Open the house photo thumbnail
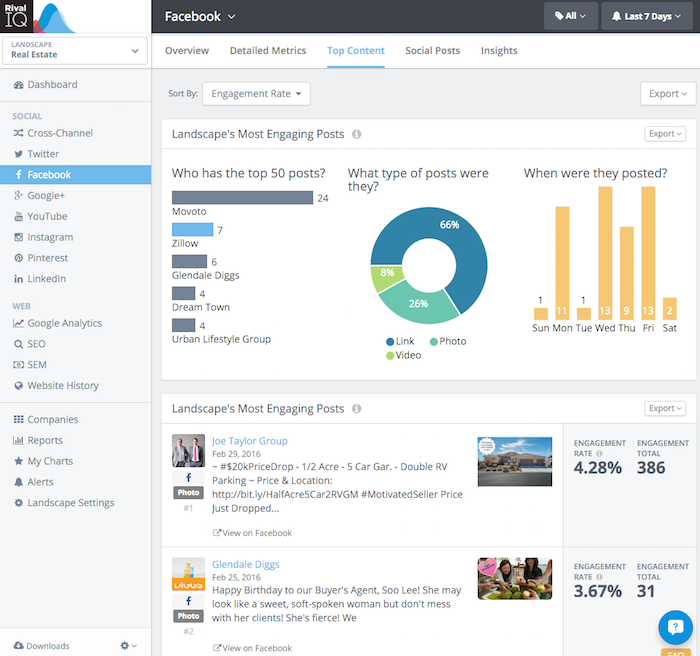 pos(515,462)
